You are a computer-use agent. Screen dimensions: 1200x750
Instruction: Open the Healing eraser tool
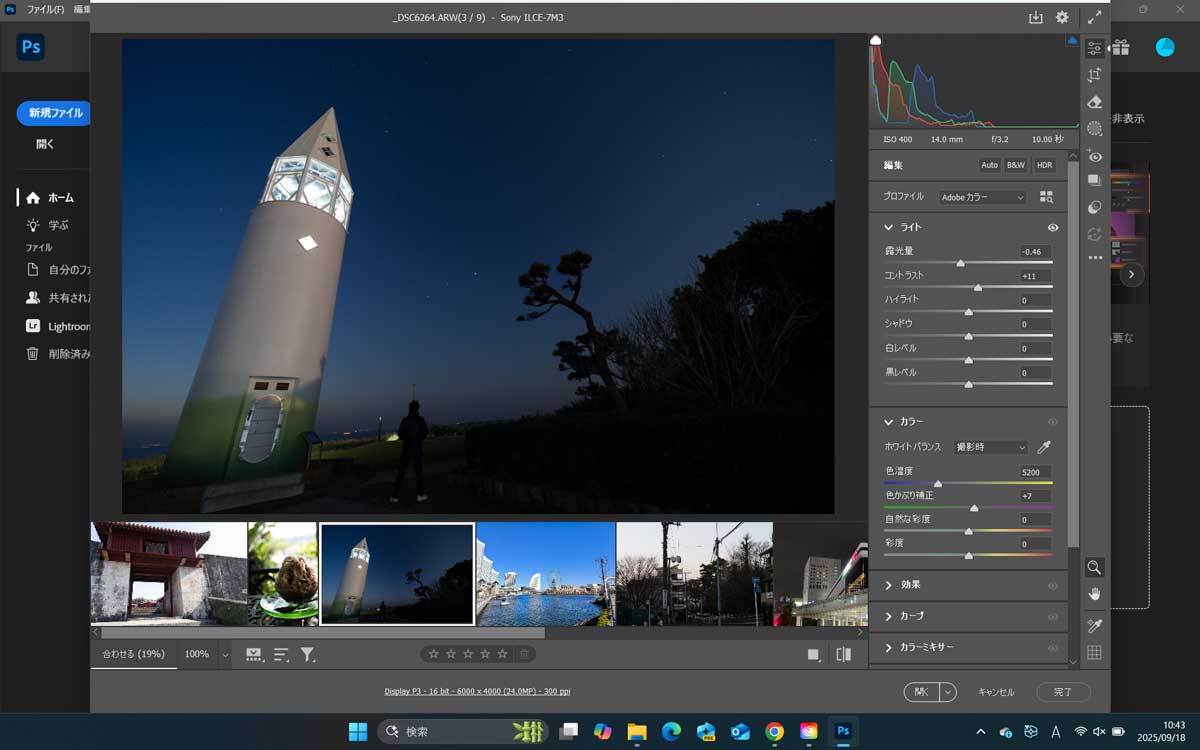pos(1095,102)
